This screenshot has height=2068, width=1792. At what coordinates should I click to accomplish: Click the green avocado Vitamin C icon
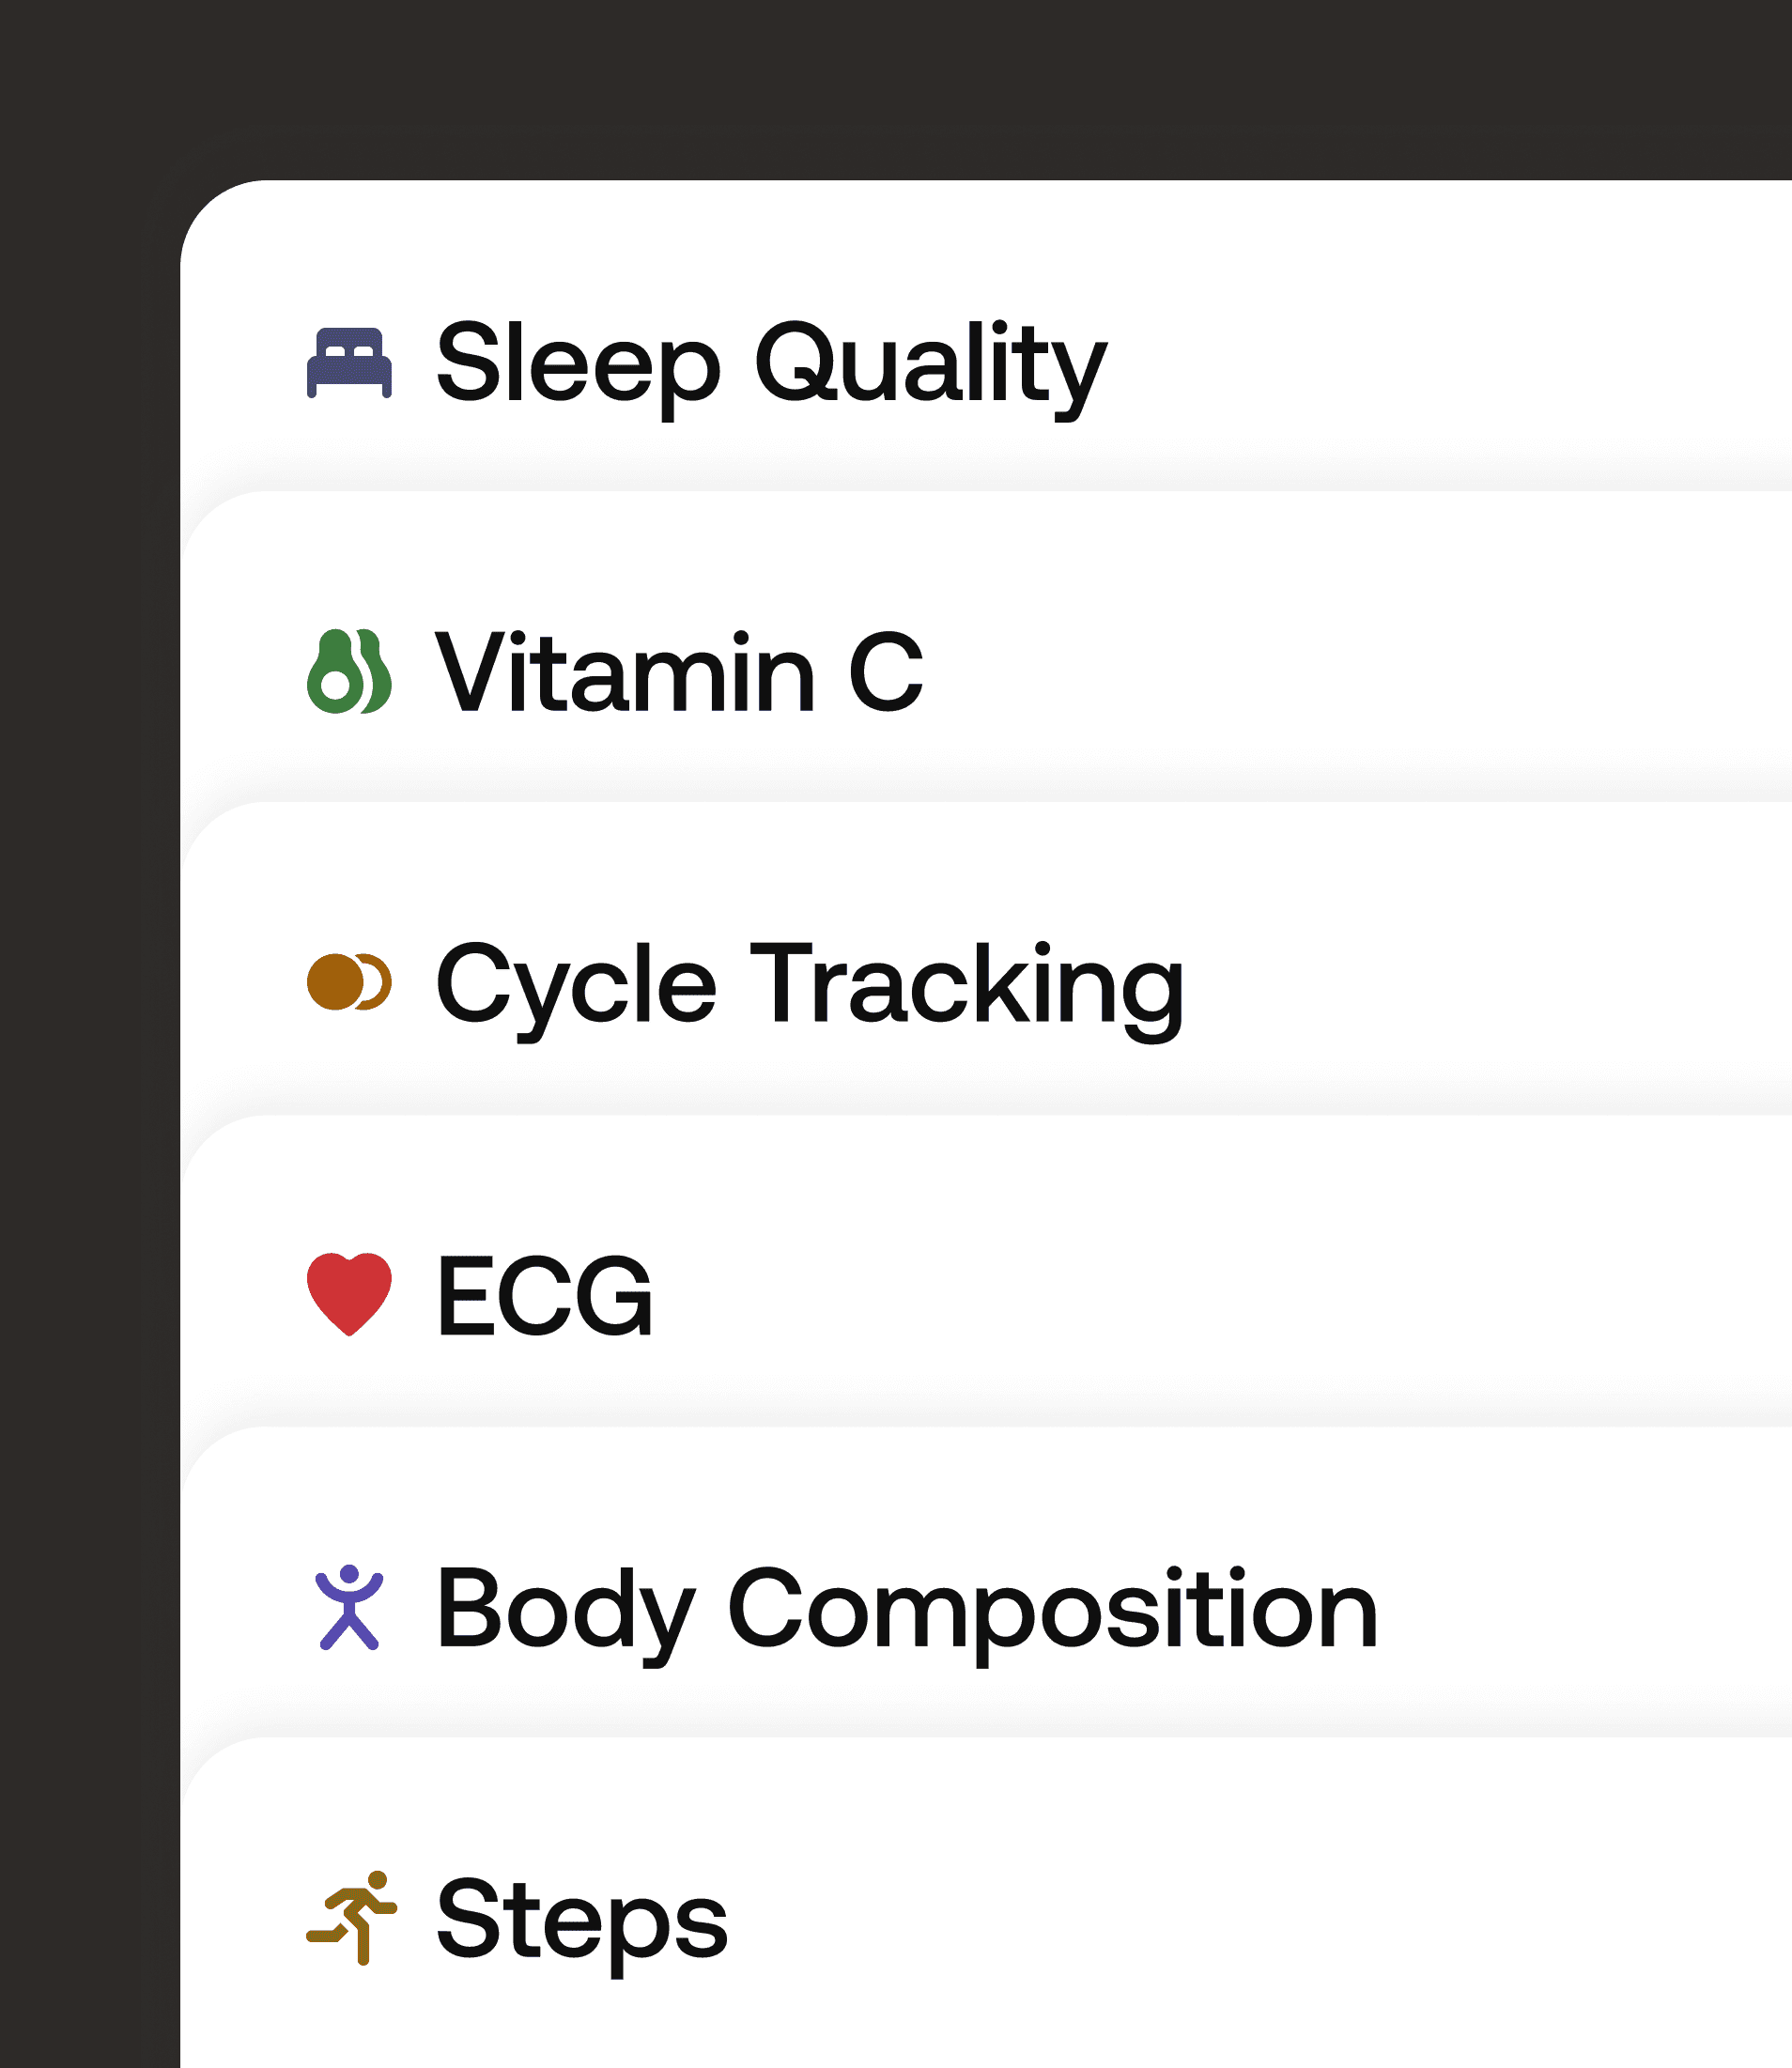[x=349, y=672]
